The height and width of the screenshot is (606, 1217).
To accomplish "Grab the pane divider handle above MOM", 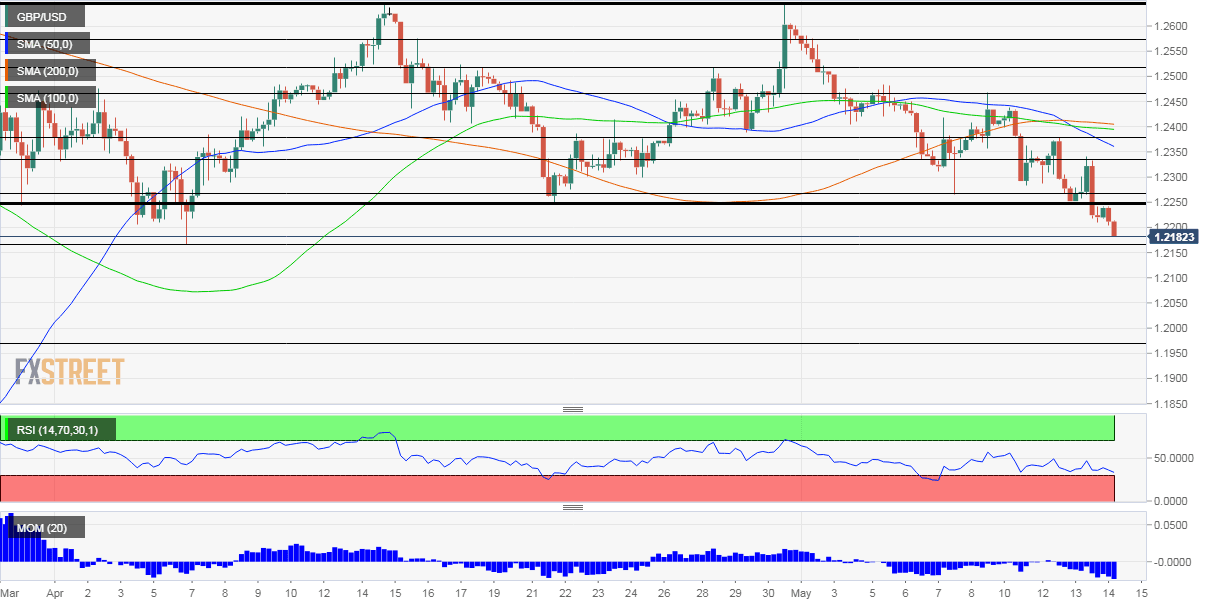I will tap(573, 507).
